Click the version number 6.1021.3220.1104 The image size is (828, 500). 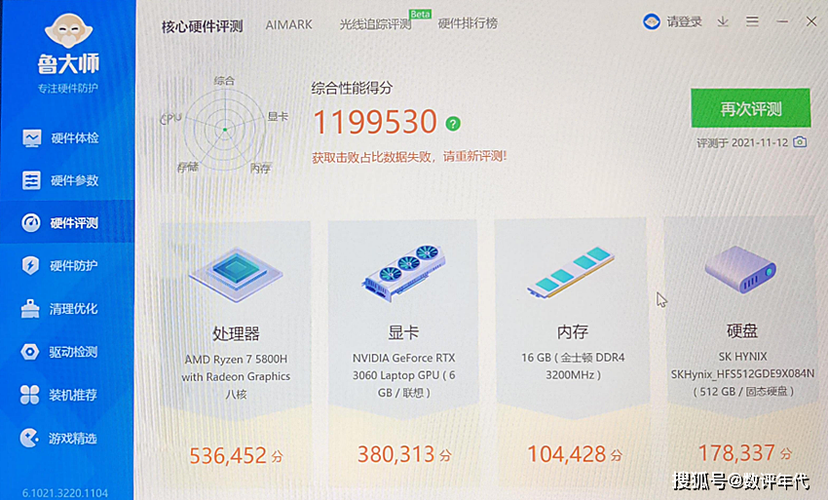(65, 493)
